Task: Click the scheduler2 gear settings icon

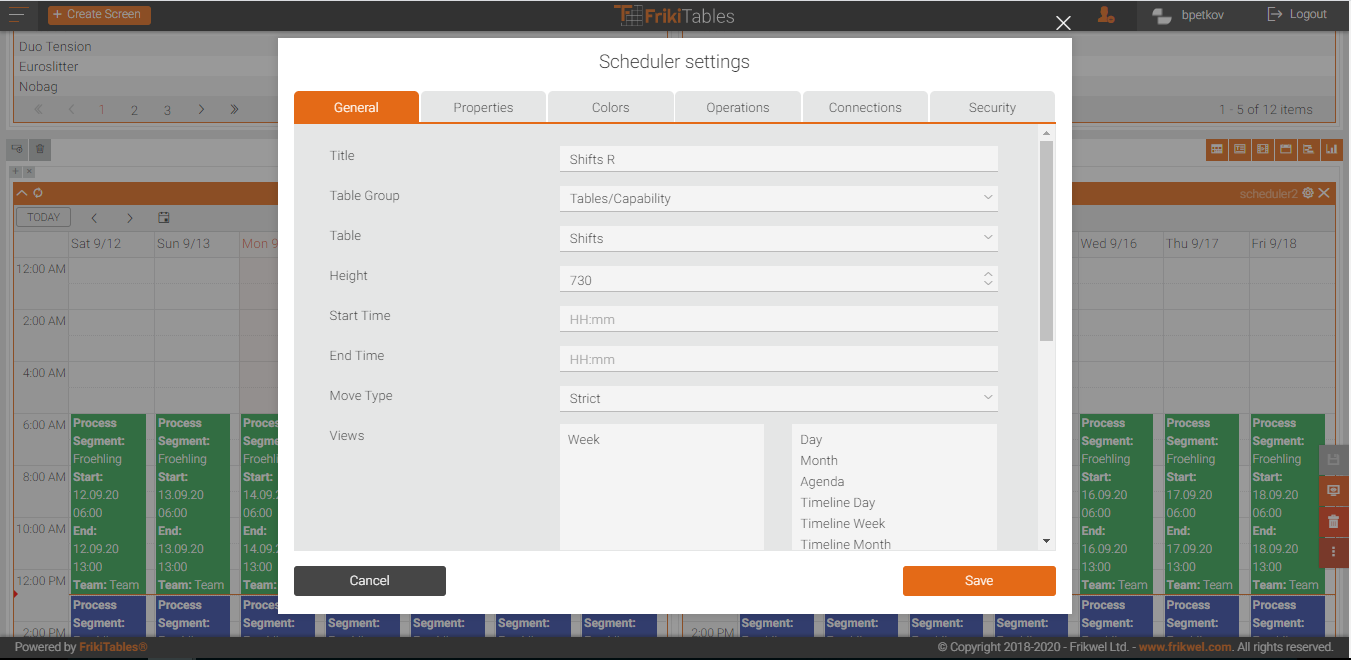Action: [1308, 193]
